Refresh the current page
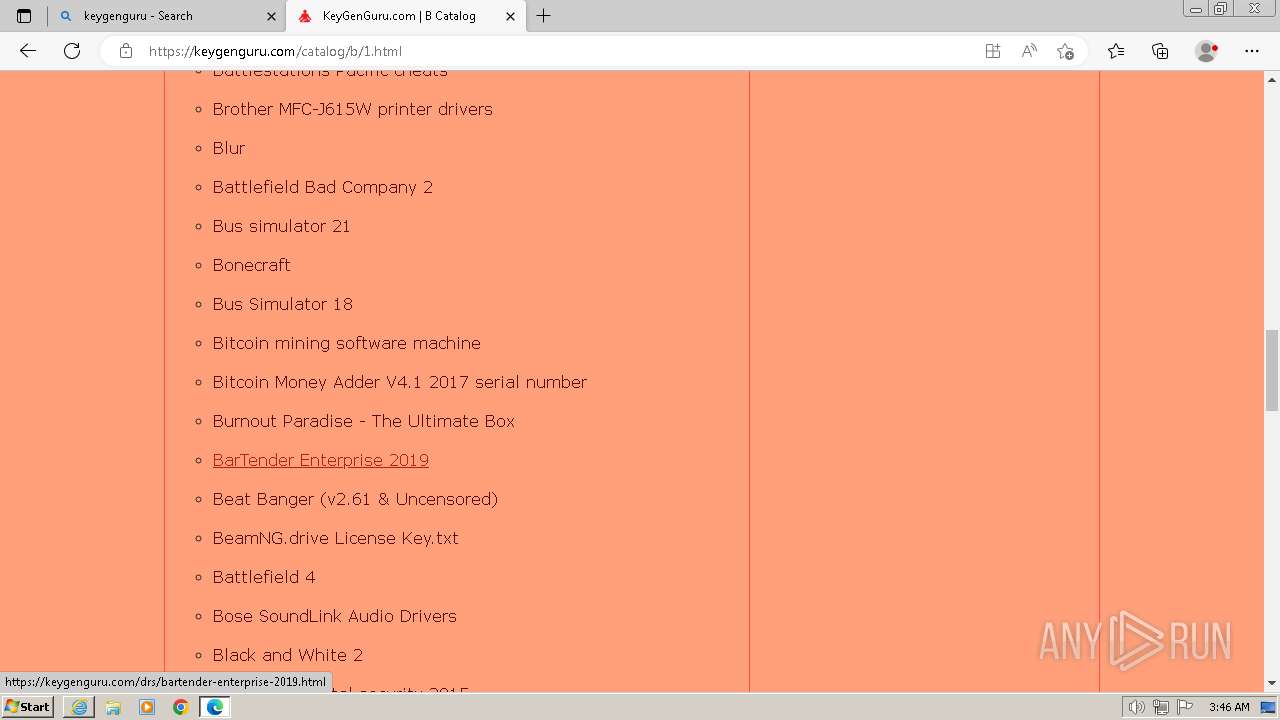The height and width of the screenshot is (720, 1280). pyautogui.click(x=72, y=51)
